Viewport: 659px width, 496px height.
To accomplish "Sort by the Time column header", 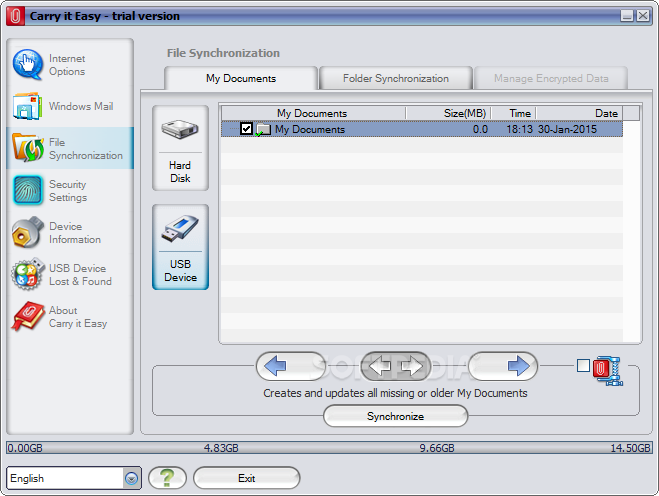I will 514,113.
